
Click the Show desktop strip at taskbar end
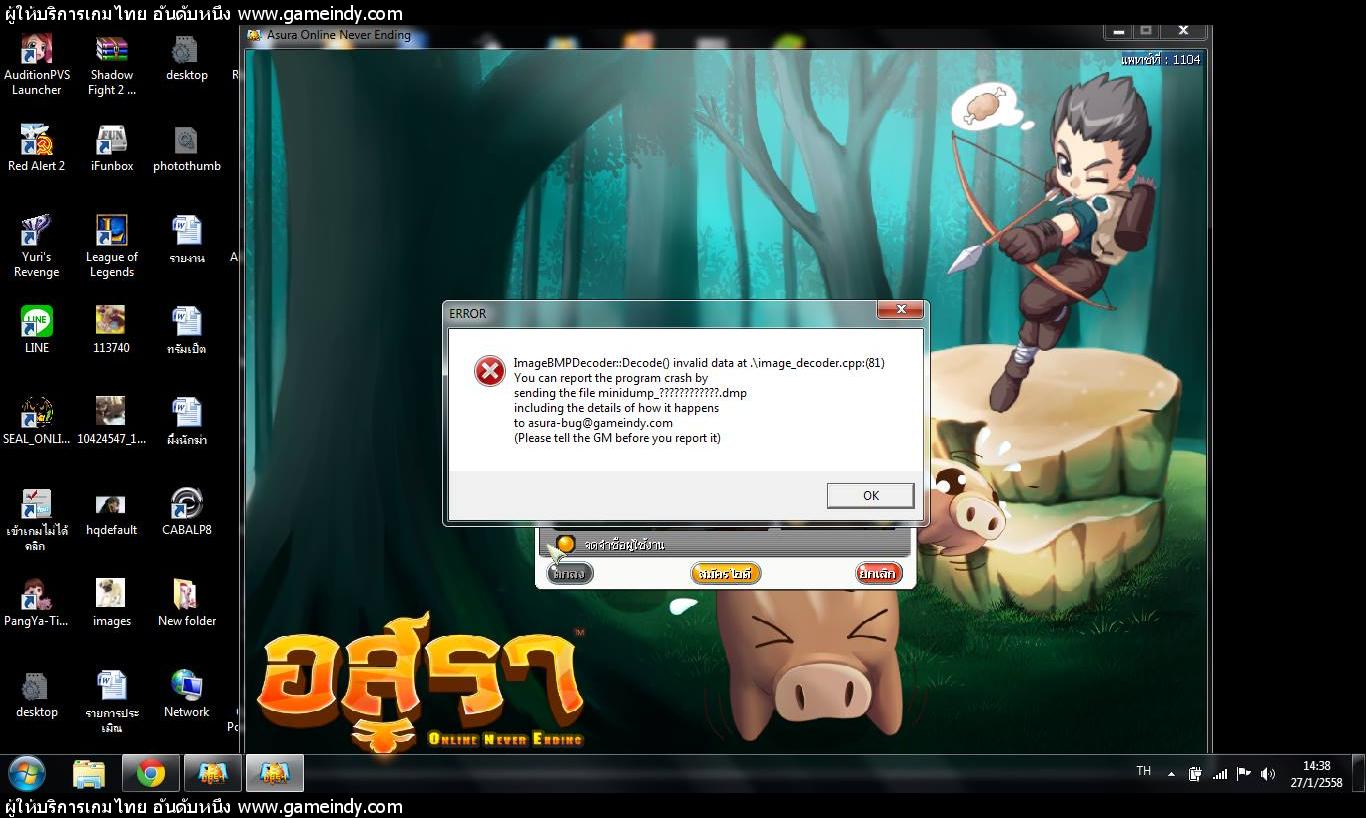(x=1358, y=773)
